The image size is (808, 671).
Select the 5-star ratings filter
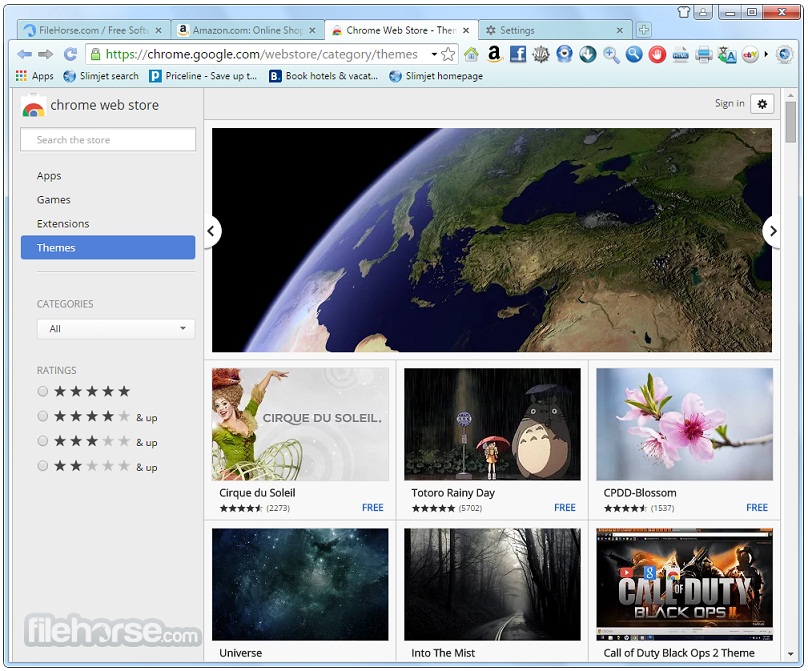pyautogui.click(x=42, y=391)
